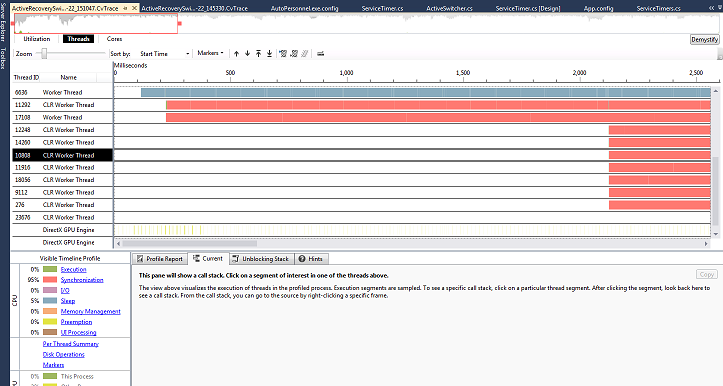Image resolution: width=723 pixels, height=386 pixels.
Task: Open the Markers dropdown menu
Action: [x=210, y=53]
